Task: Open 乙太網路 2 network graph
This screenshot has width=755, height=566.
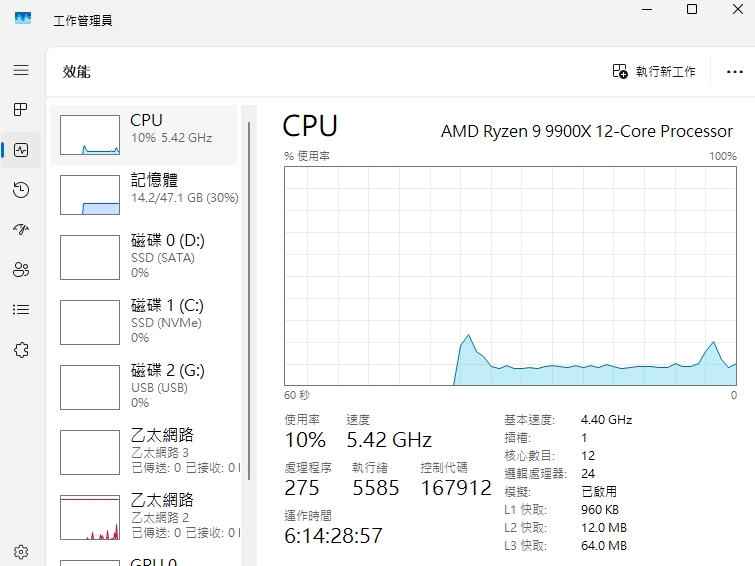Action: (x=144, y=515)
